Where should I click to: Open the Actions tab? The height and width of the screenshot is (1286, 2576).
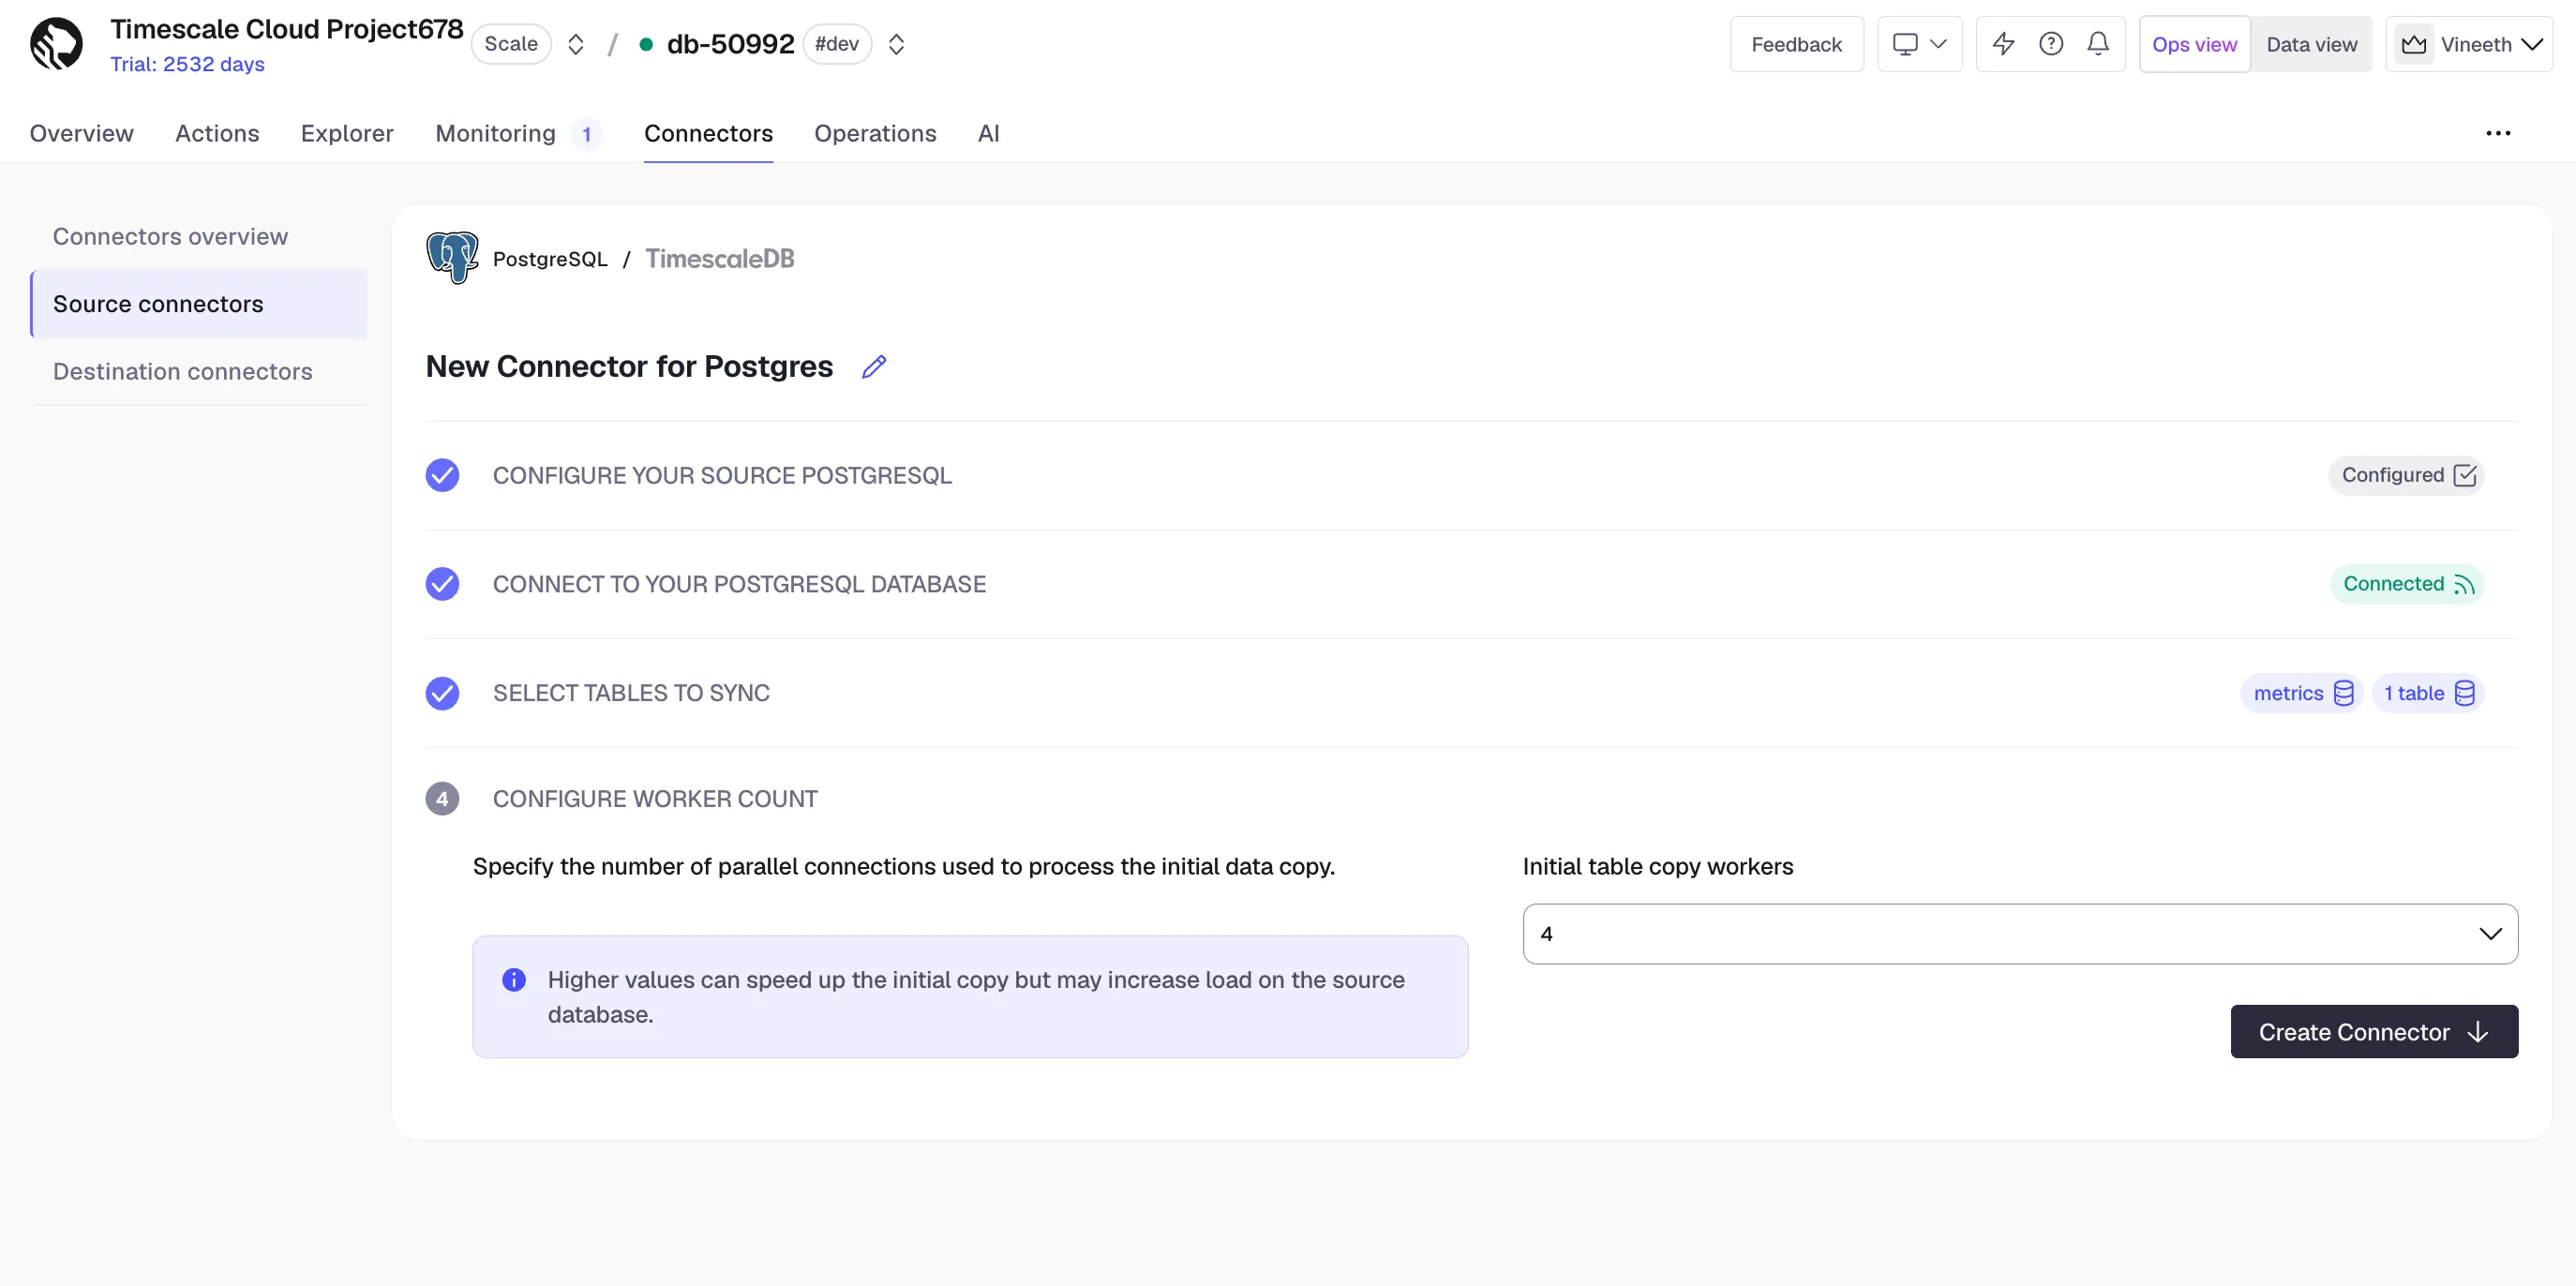(217, 133)
